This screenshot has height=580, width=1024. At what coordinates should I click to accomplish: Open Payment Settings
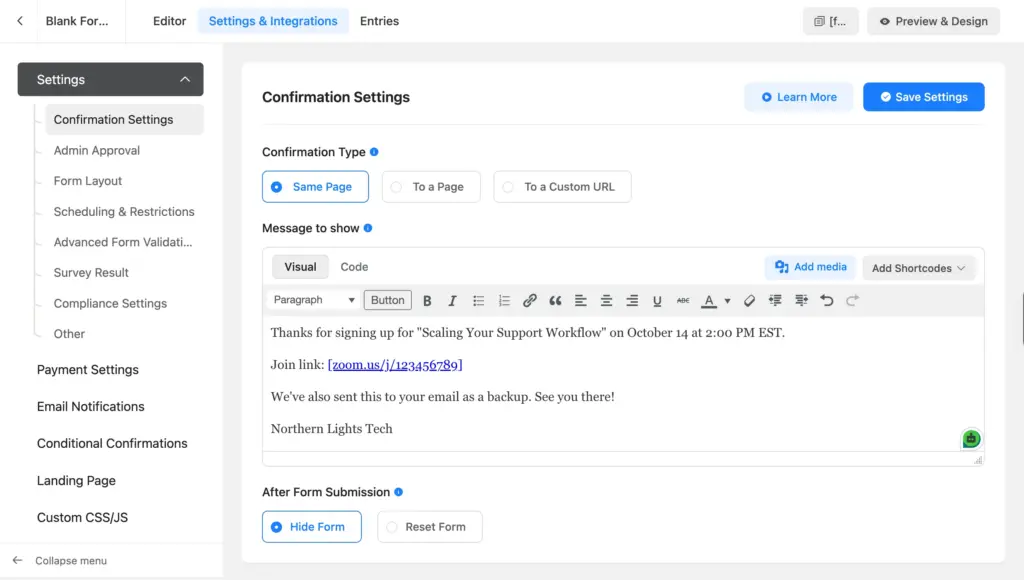(x=88, y=370)
